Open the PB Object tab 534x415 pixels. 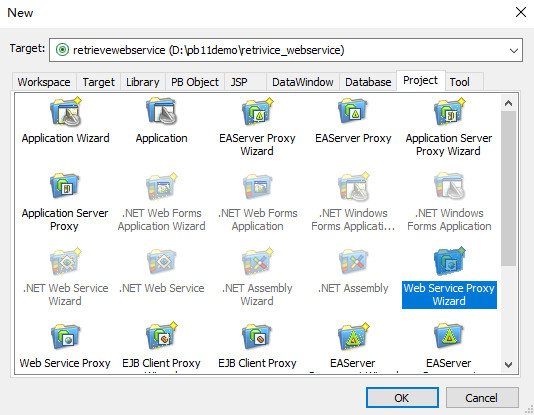click(x=195, y=82)
